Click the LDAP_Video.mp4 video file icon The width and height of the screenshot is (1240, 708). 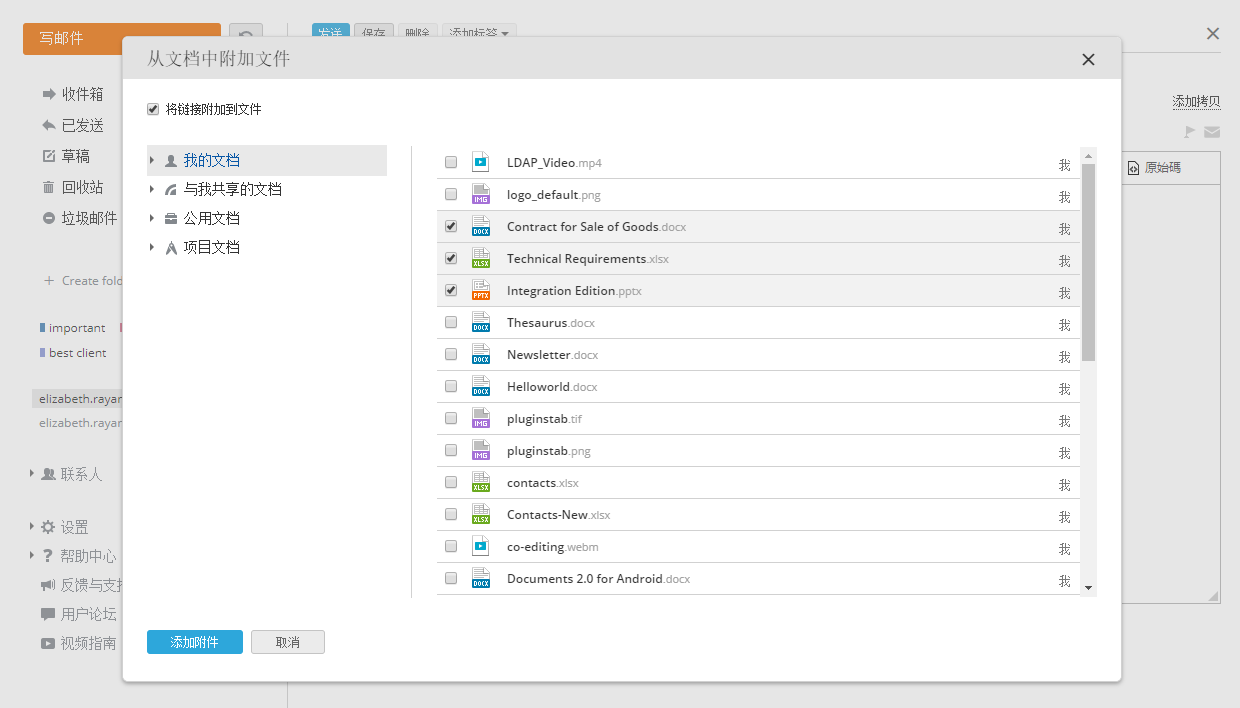click(481, 162)
